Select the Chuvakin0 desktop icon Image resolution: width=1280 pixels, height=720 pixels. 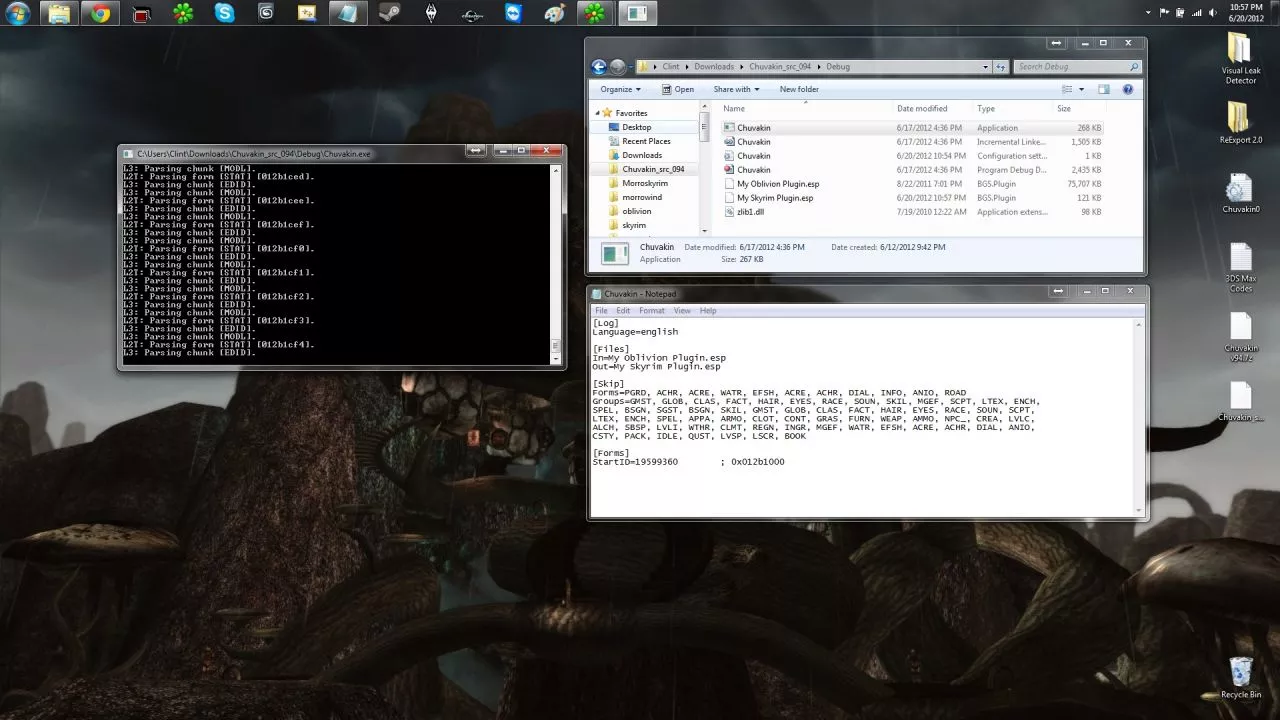pos(1240,193)
